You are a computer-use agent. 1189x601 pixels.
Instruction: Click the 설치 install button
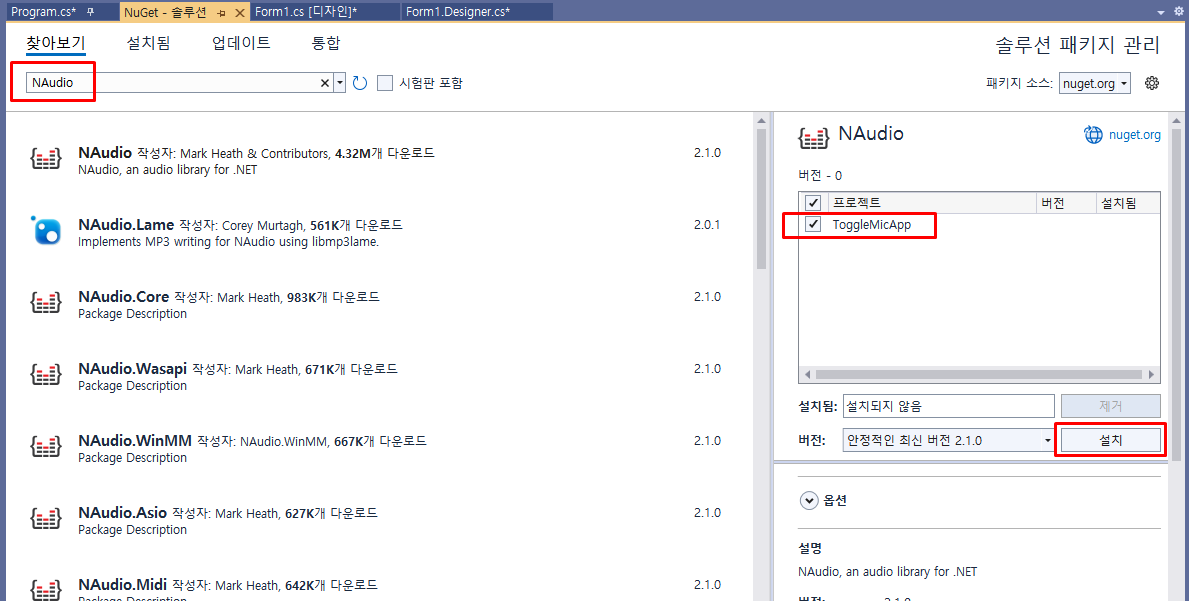tap(1110, 440)
